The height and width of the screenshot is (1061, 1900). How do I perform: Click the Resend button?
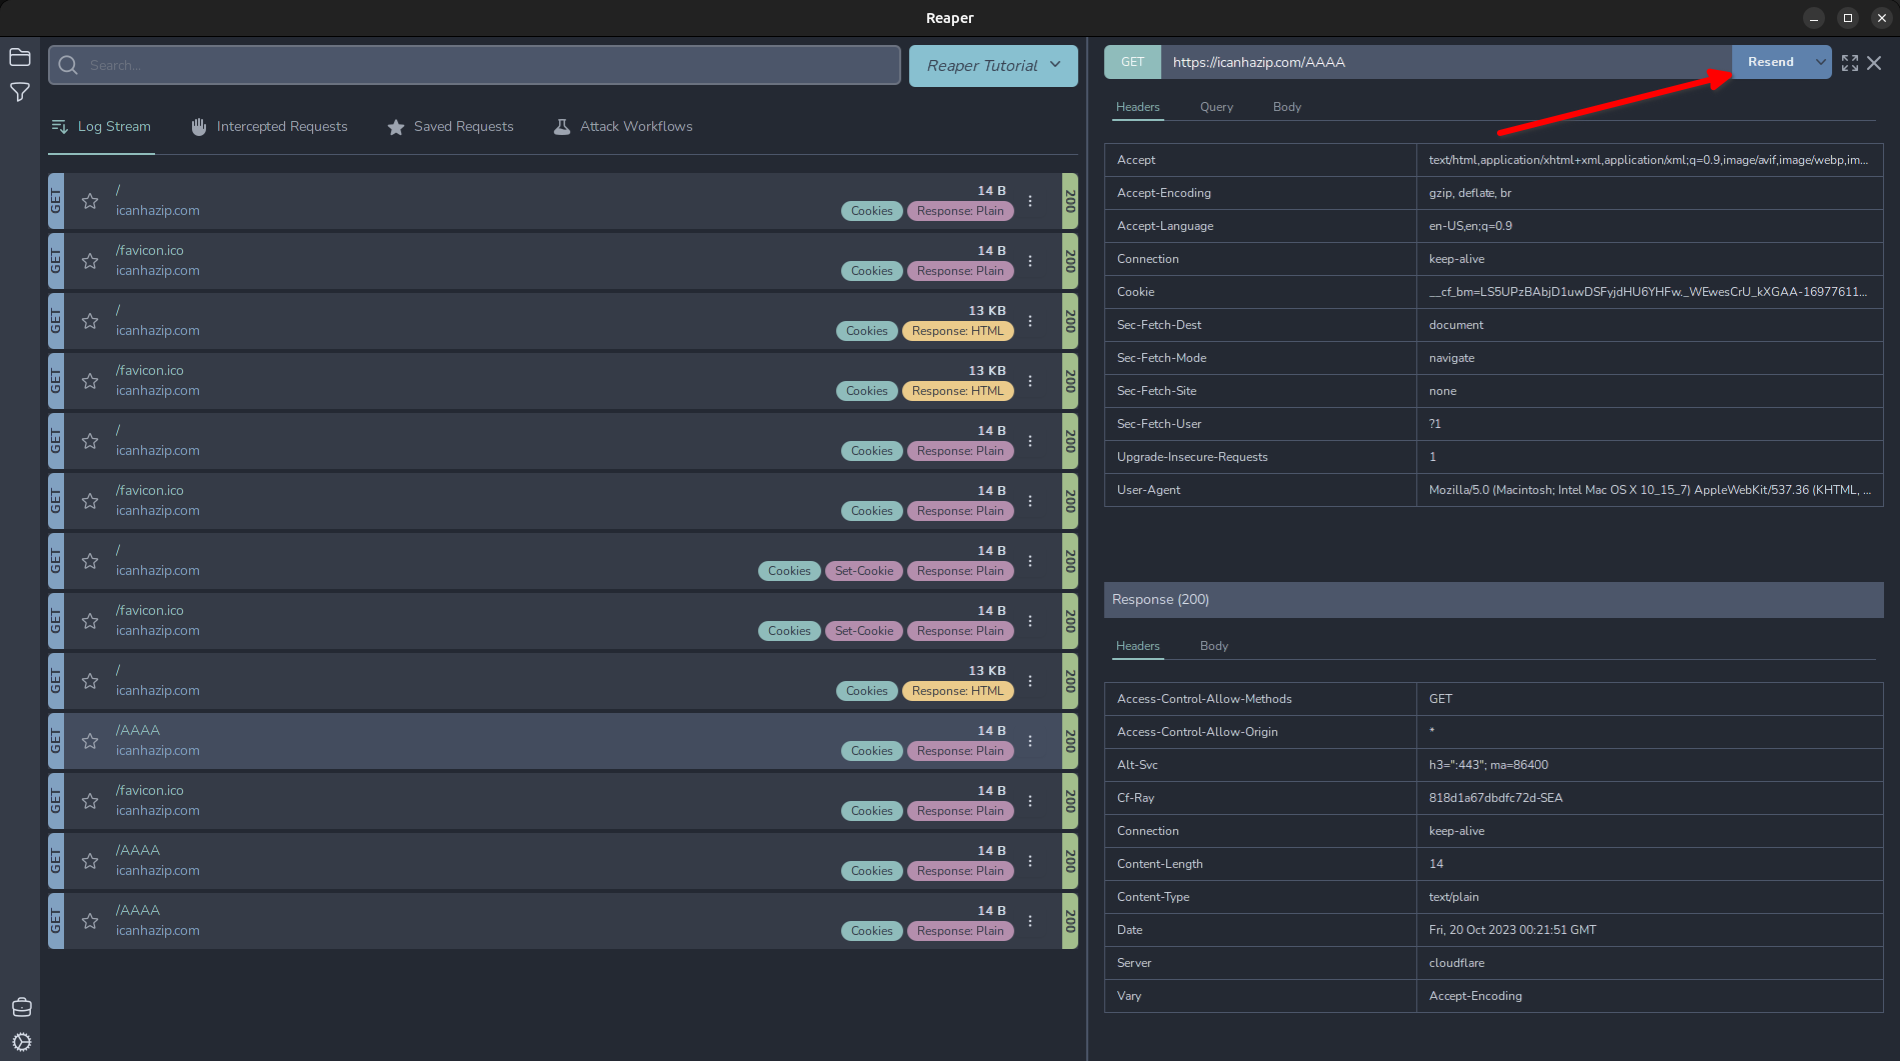tap(1770, 62)
